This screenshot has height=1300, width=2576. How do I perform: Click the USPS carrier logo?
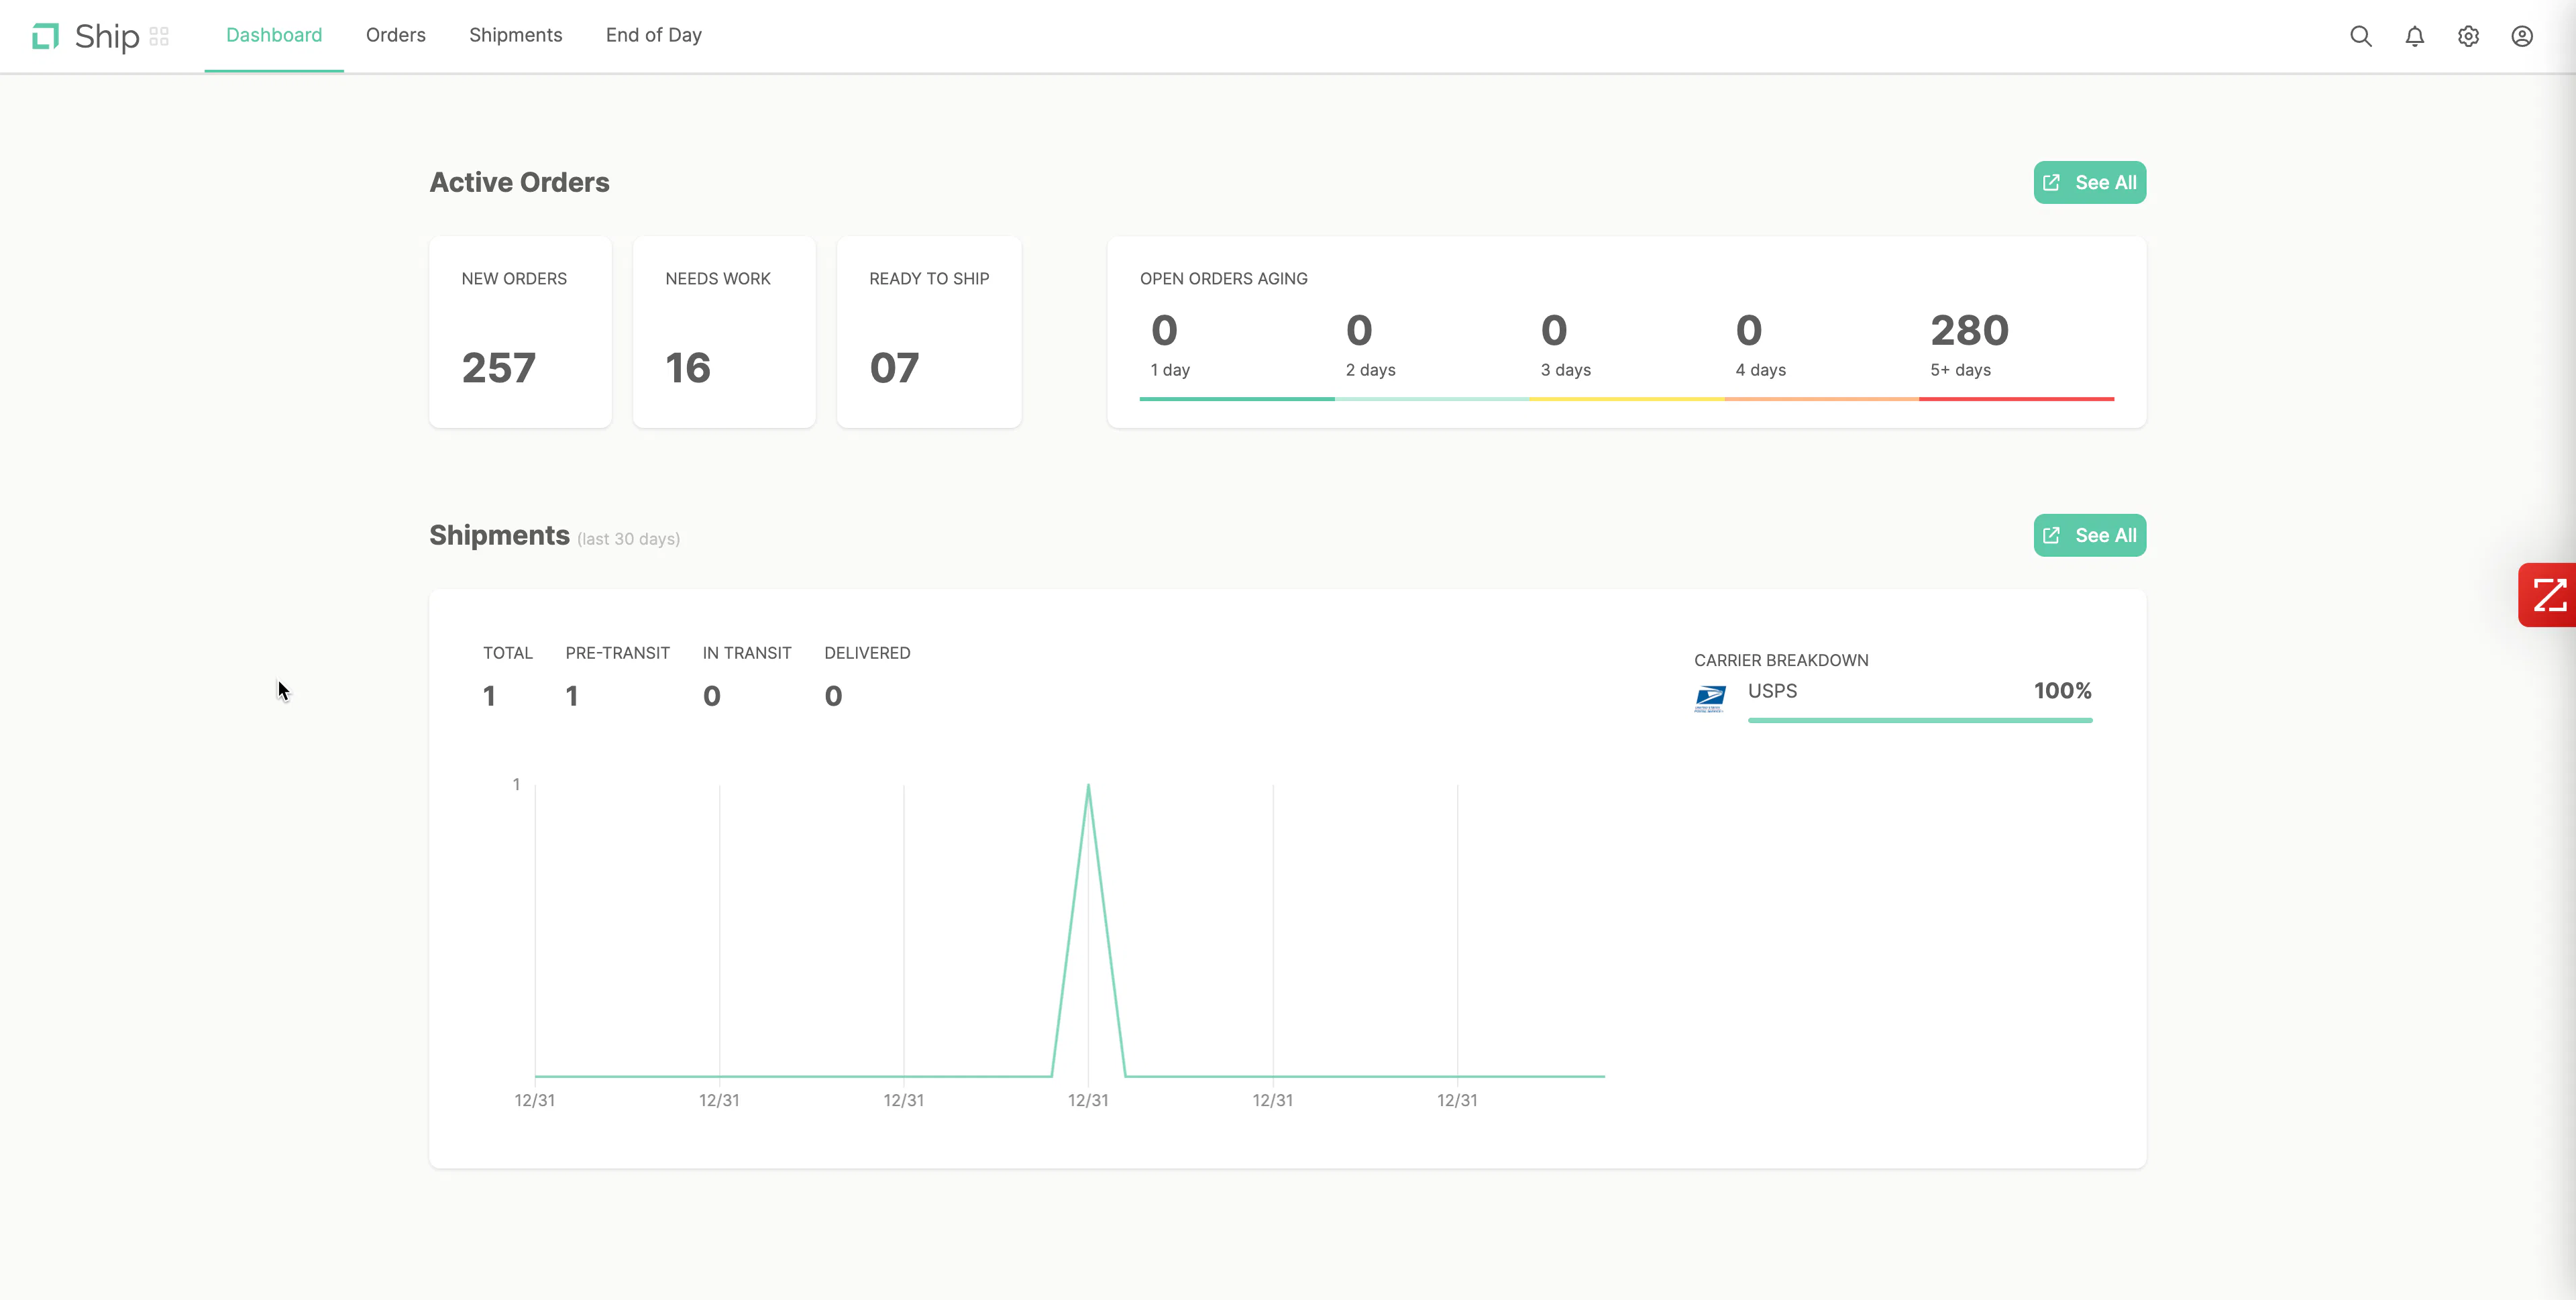[x=1710, y=698]
